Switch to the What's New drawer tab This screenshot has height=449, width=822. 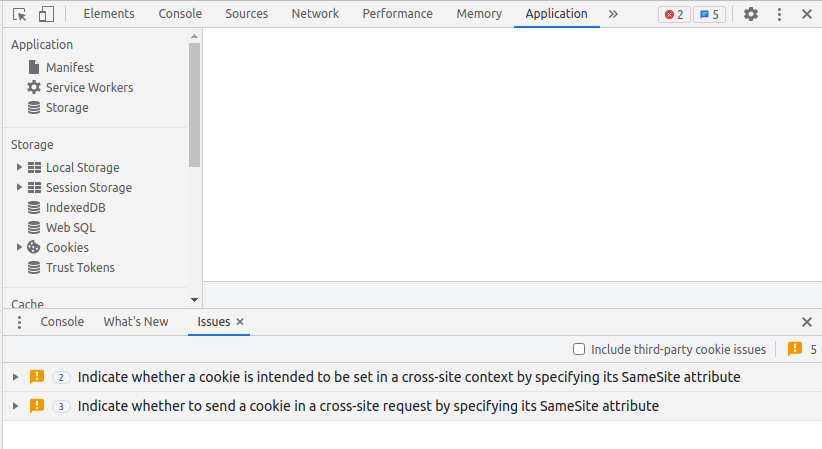[136, 322]
